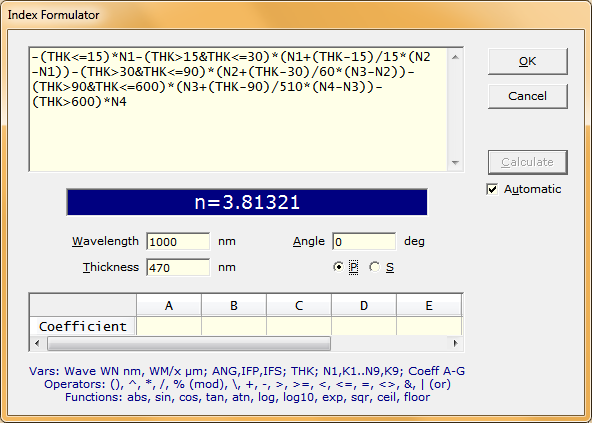Click the Thickness label
Screen dimensions: 592x423
[111, 267]
